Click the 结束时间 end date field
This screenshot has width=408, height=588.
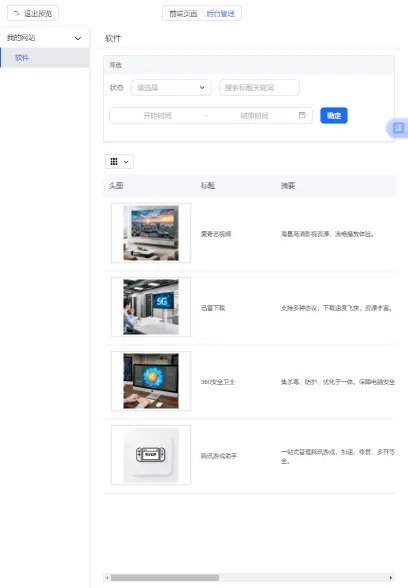tap(254, 116)
